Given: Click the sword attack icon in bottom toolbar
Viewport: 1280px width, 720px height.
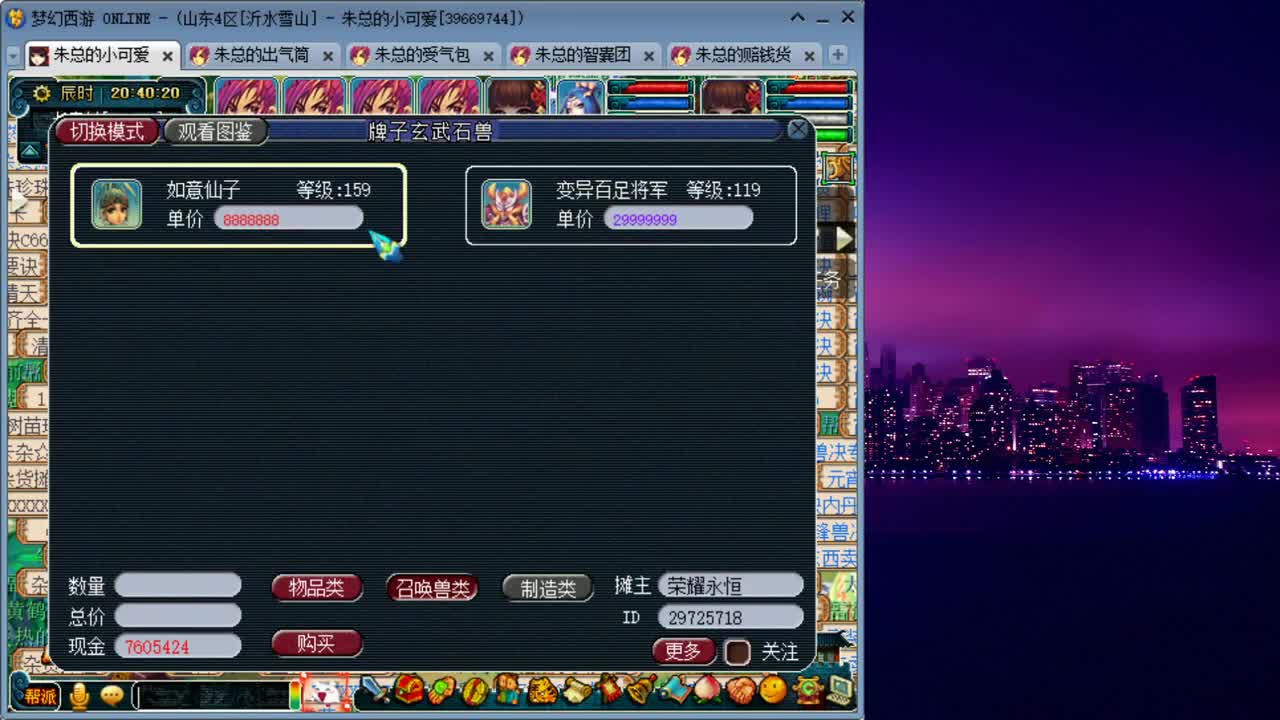Looking at the screenshot, I should click(x=374, y=689).
